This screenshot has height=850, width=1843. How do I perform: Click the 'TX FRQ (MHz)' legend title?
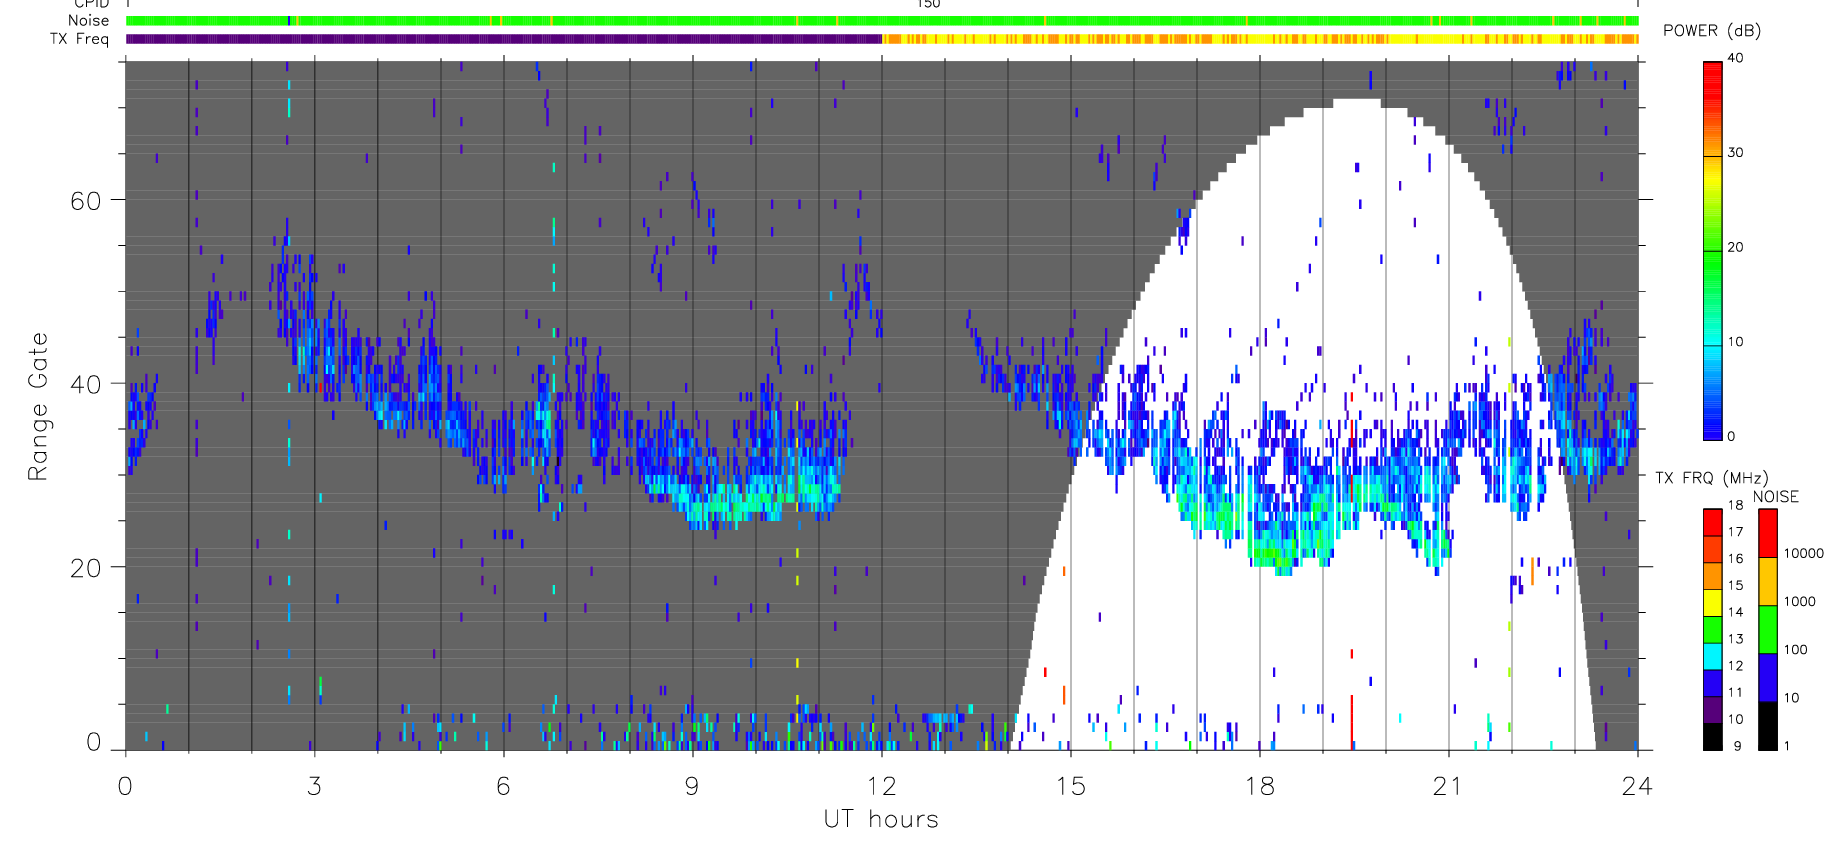pyautogui.click(x=1712, y=478)
